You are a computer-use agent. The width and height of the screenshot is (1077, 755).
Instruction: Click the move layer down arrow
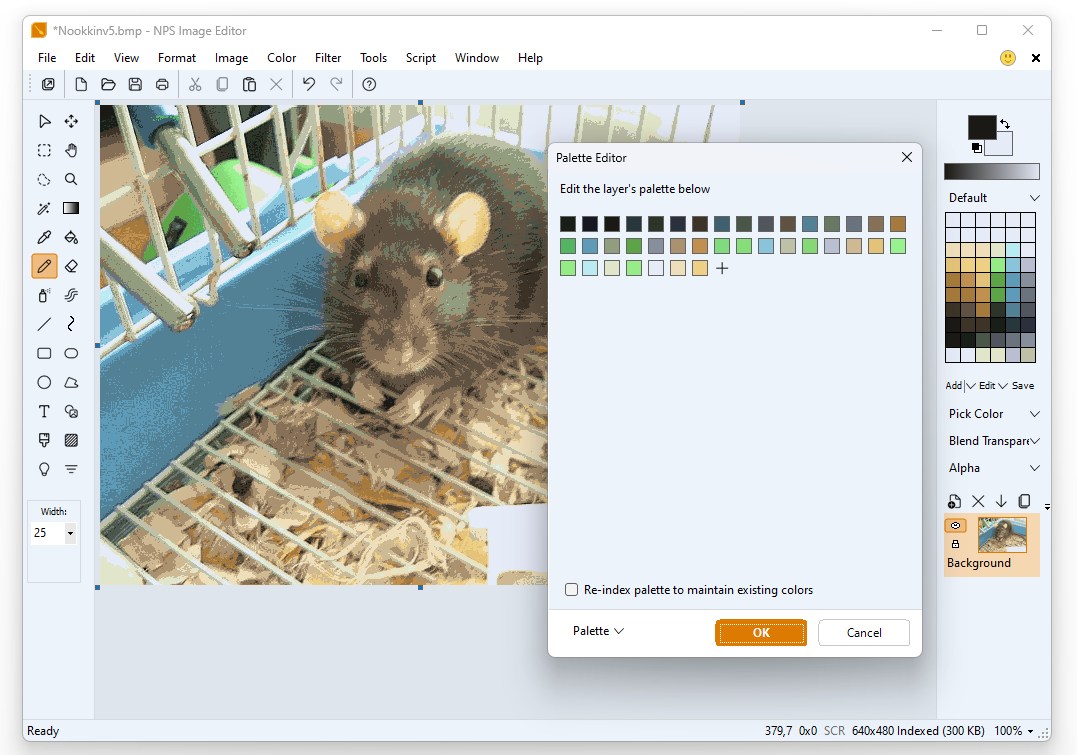[x=1001, y=502]
